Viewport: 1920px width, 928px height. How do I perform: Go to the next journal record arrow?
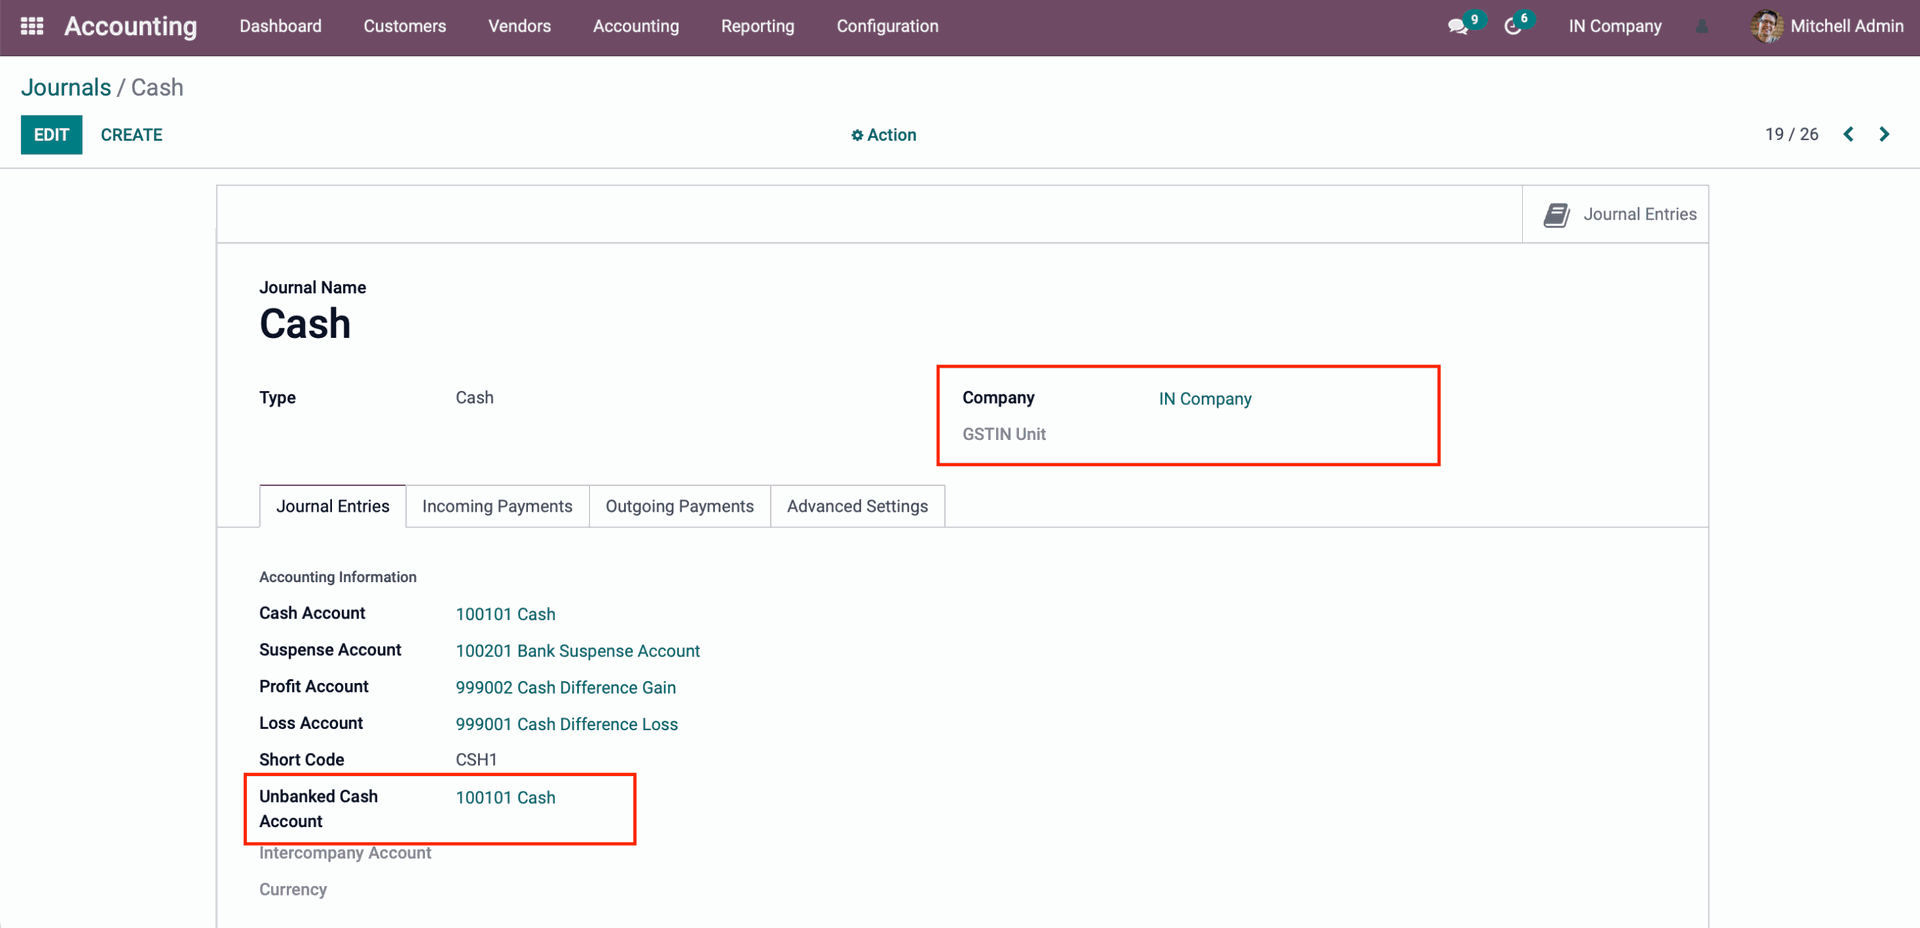point(1885,134)
